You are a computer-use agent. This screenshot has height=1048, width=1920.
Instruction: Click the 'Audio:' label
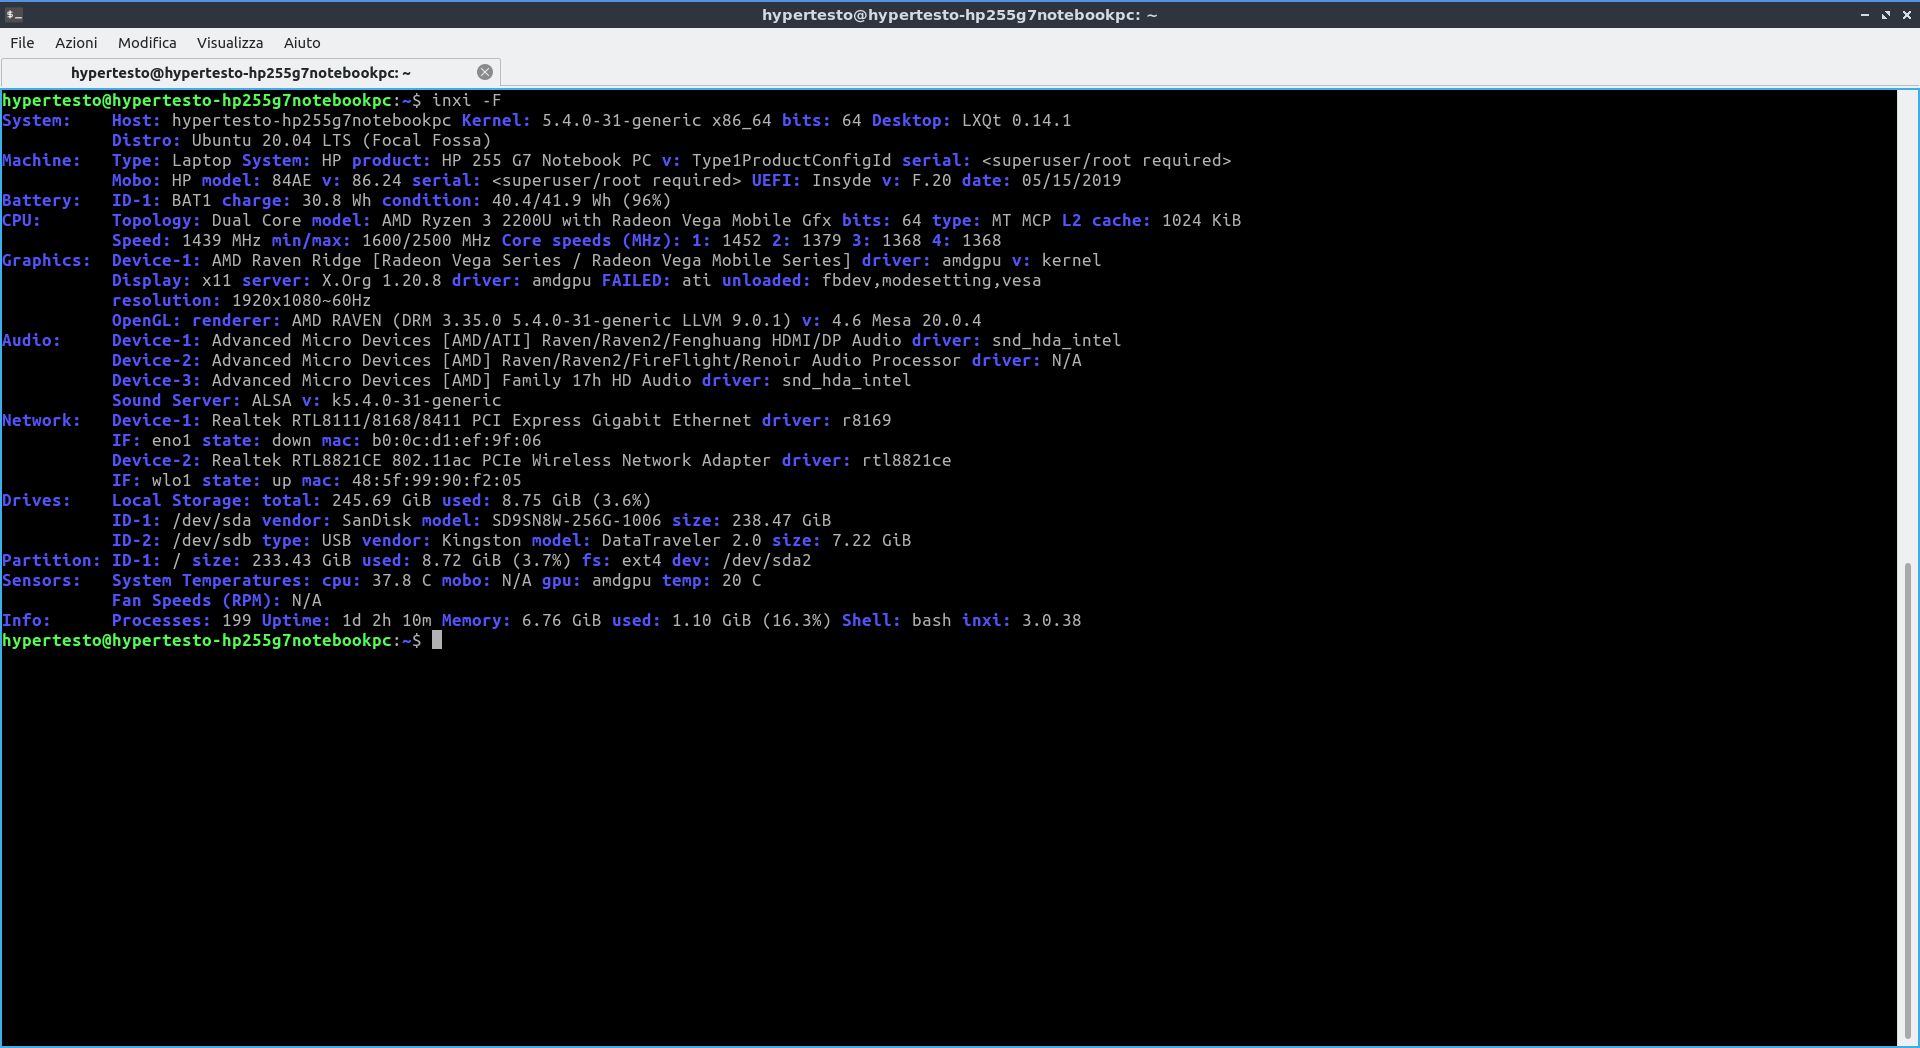click(31, 340)
